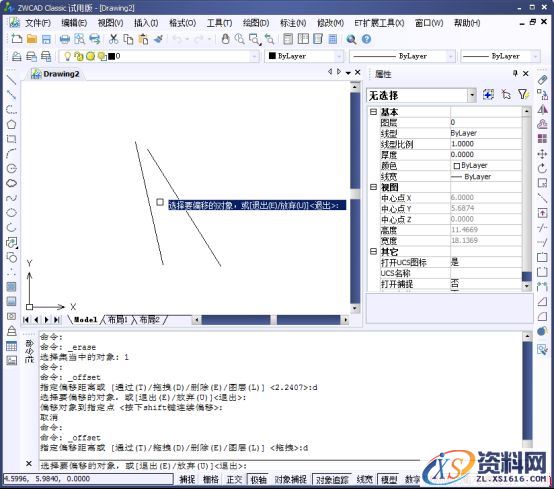
Task: Jump to first layout tab arrow
Action: [x=26, y=320]
